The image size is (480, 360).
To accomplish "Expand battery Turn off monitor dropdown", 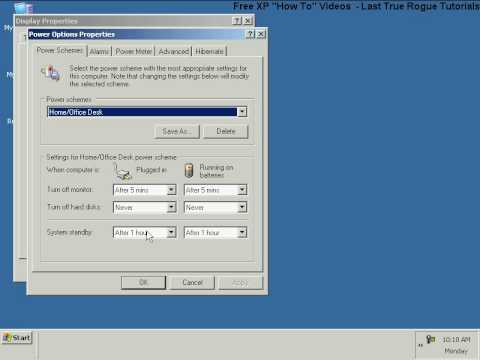I will coord(242,190).
